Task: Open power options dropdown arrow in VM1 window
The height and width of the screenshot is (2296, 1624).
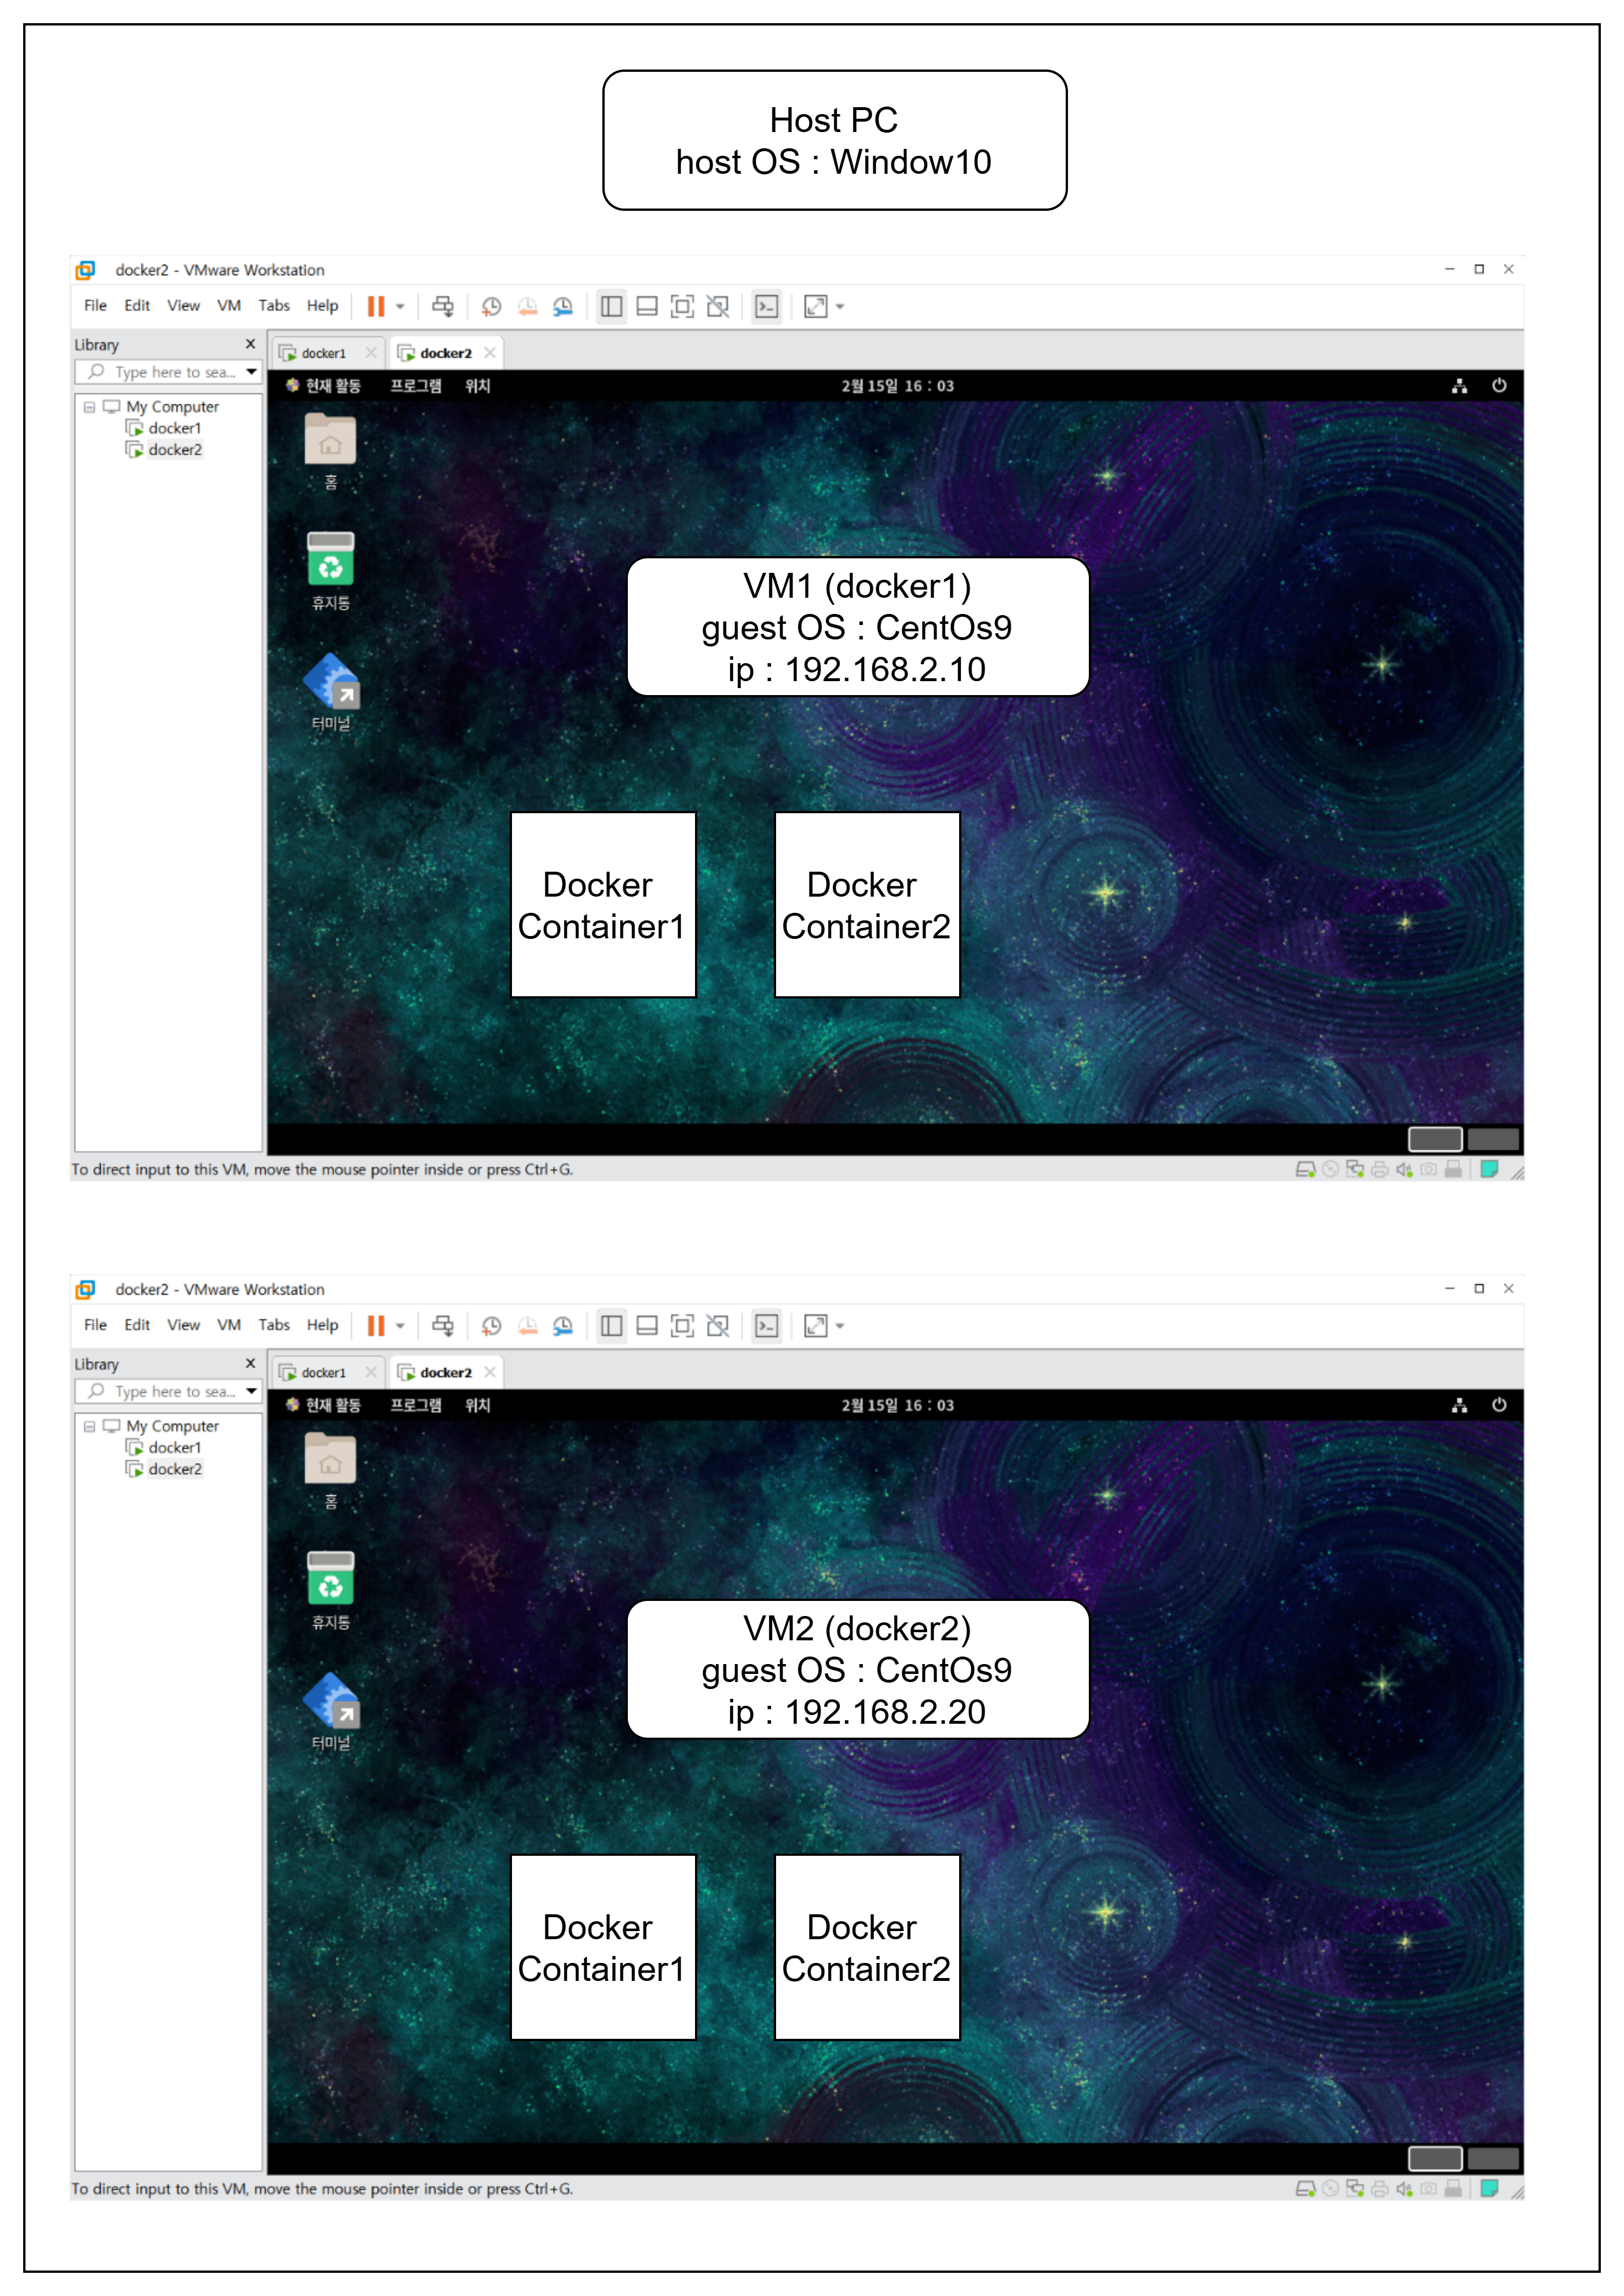Action: pyautogui.click(x=400, y=306)
